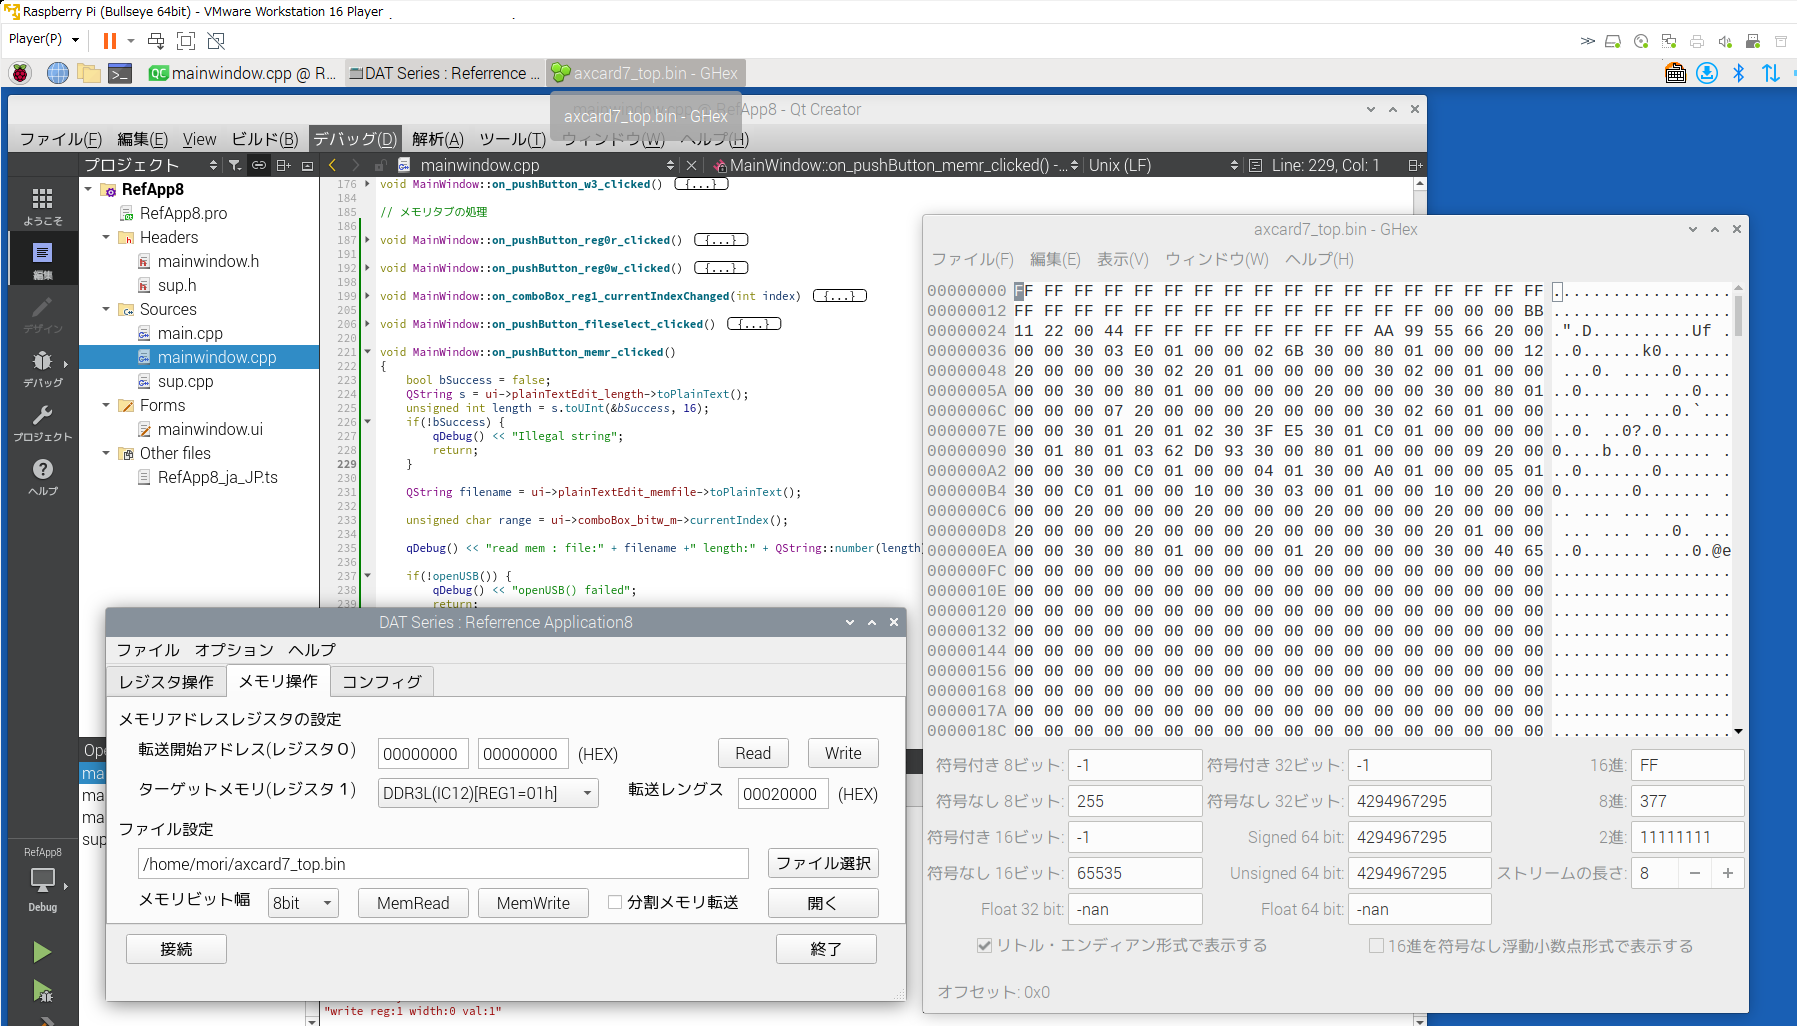This screenshot has height=1026, width=1797.
Task: Click the green Run button
Action: pos(42,951)
